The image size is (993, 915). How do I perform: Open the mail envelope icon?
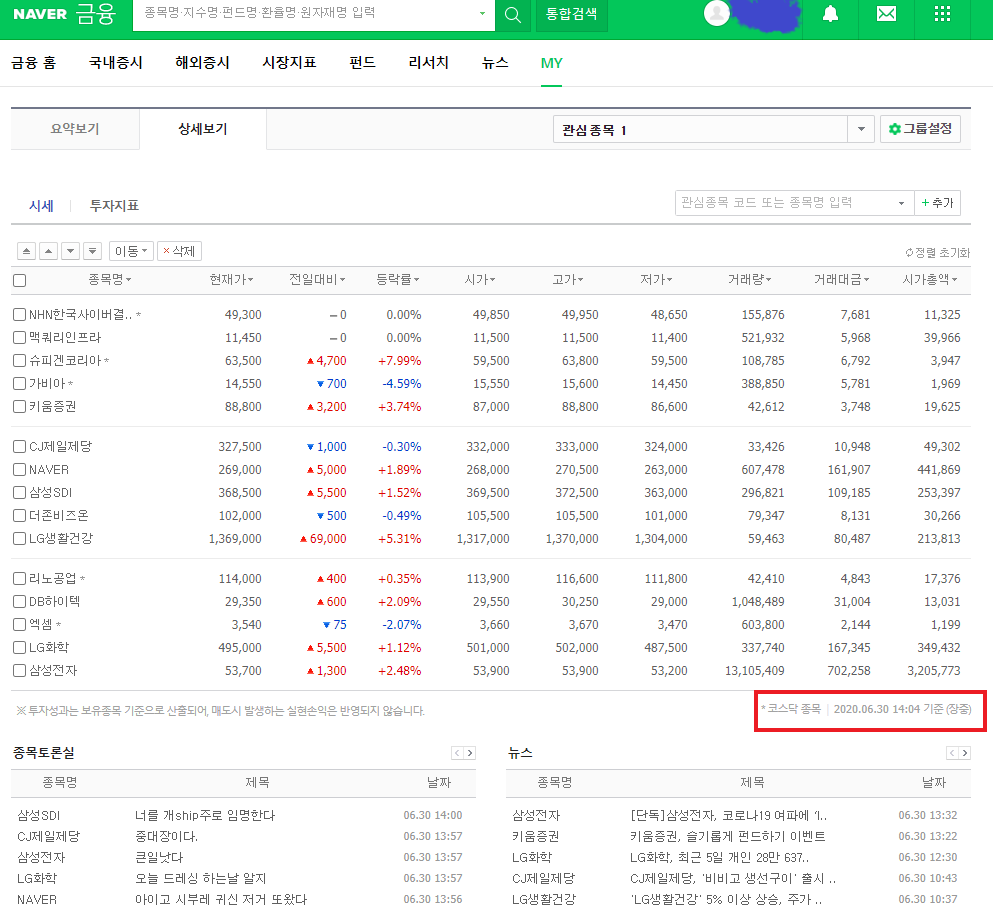pos(886,14)
